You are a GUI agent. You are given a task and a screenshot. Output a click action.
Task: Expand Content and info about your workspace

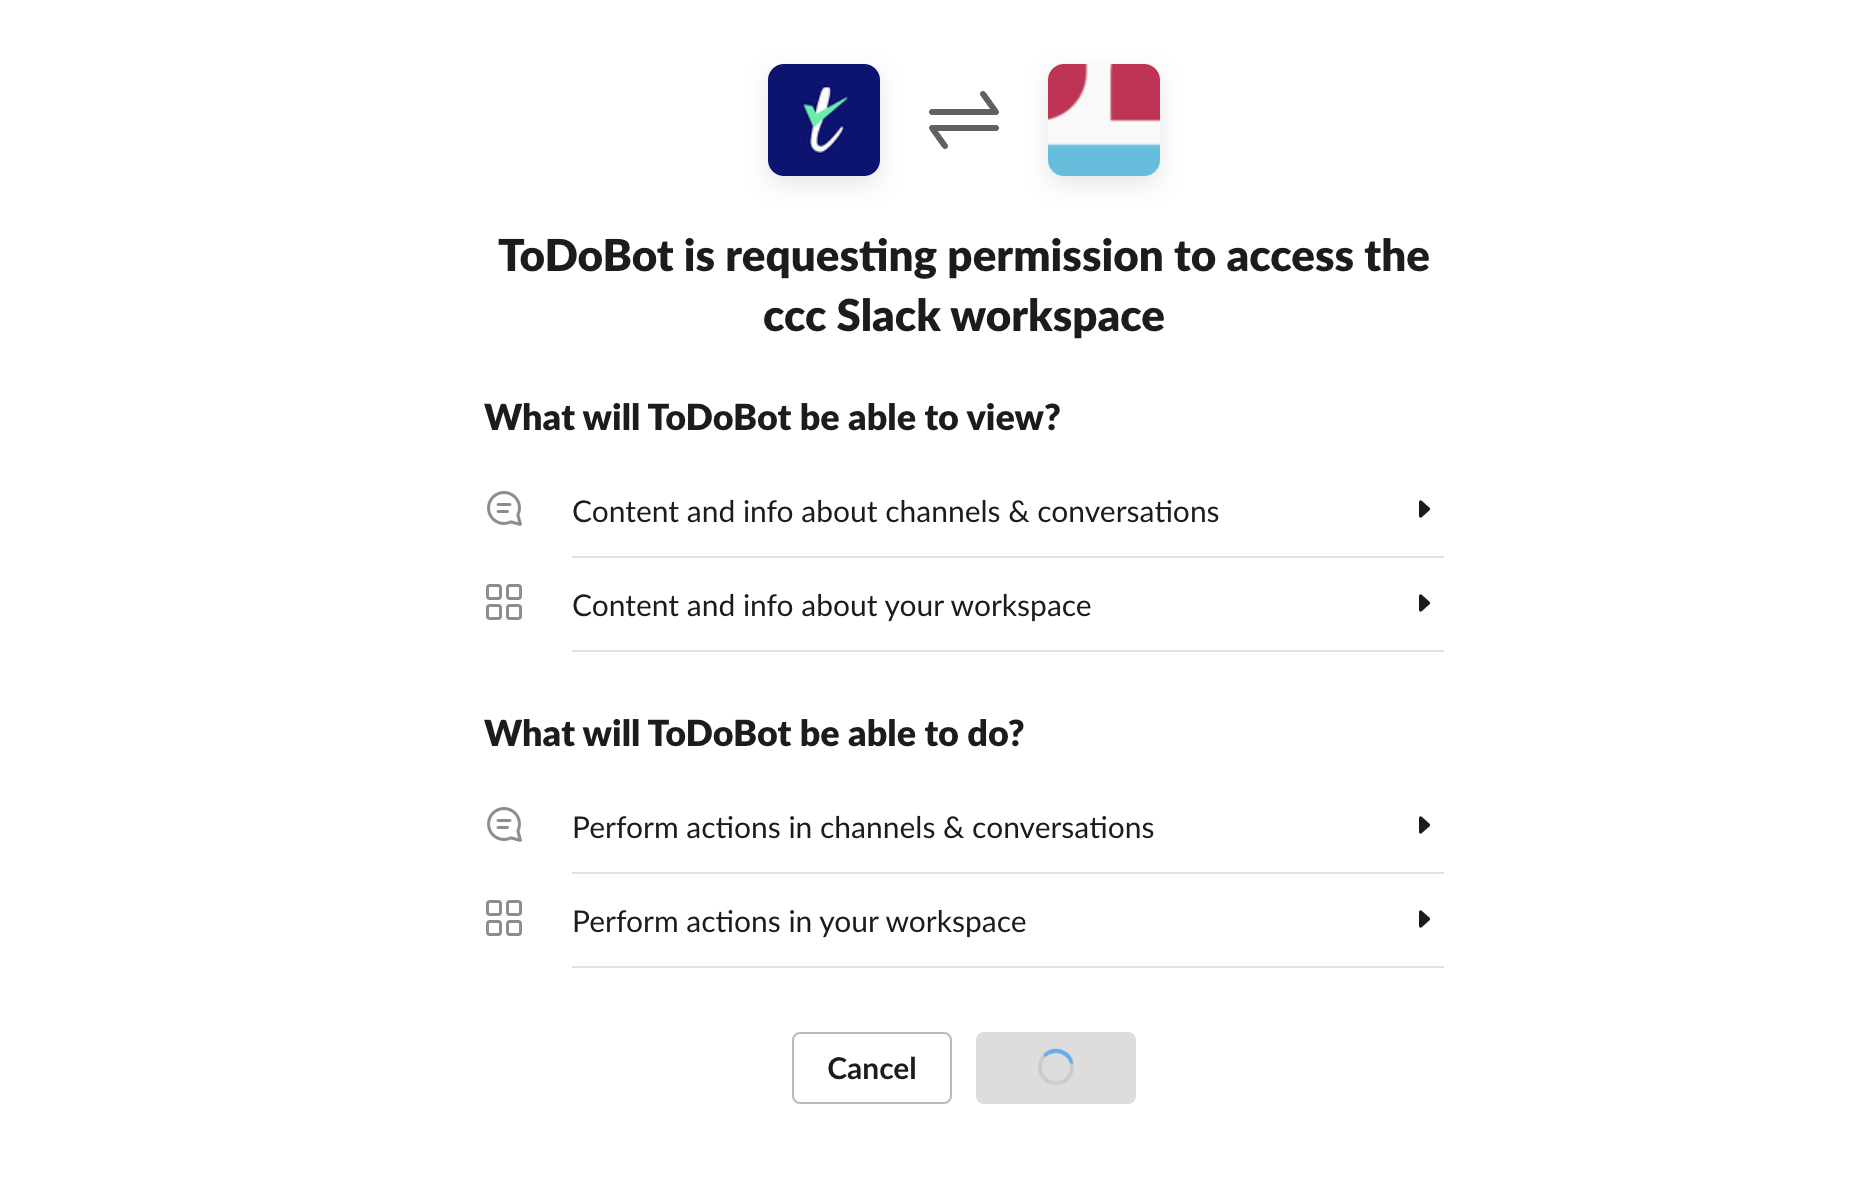(x=1425, y=604)
